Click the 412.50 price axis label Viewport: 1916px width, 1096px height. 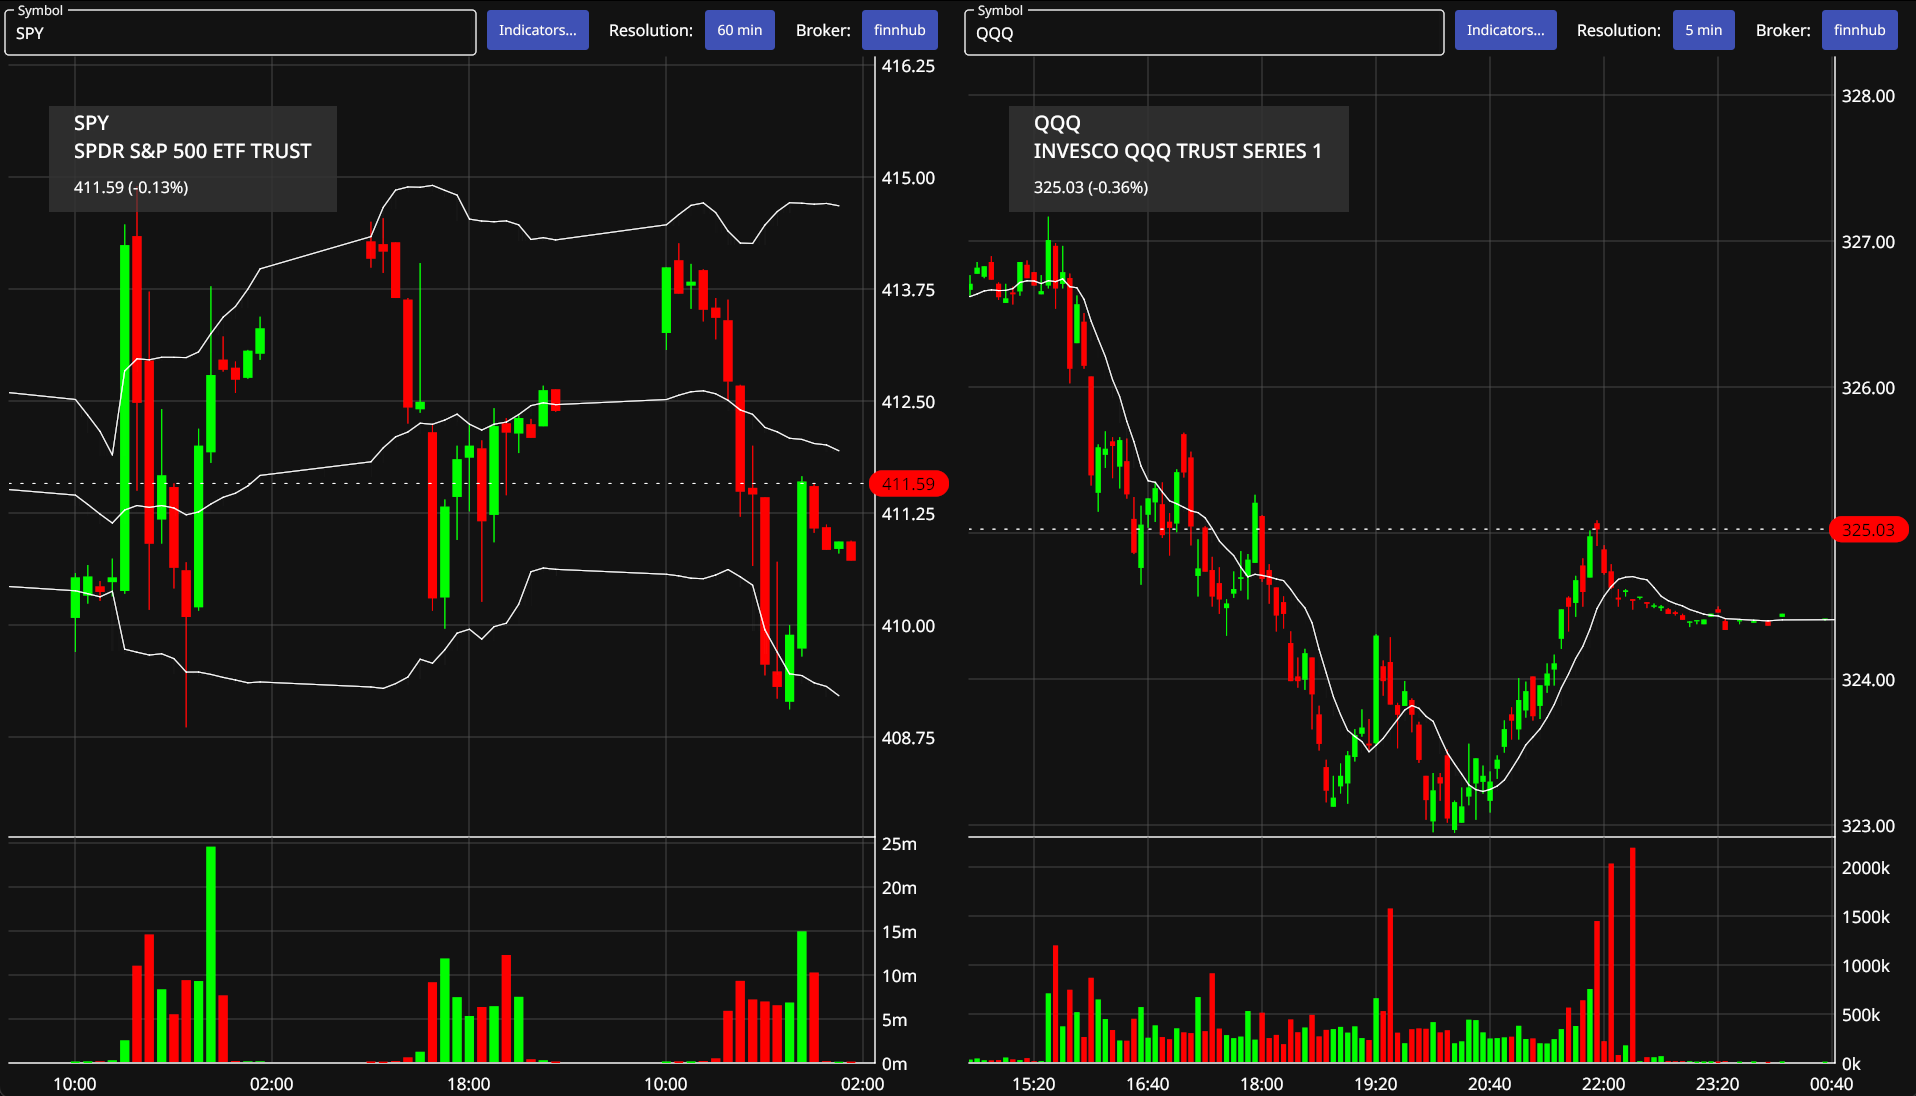point(908,402)
